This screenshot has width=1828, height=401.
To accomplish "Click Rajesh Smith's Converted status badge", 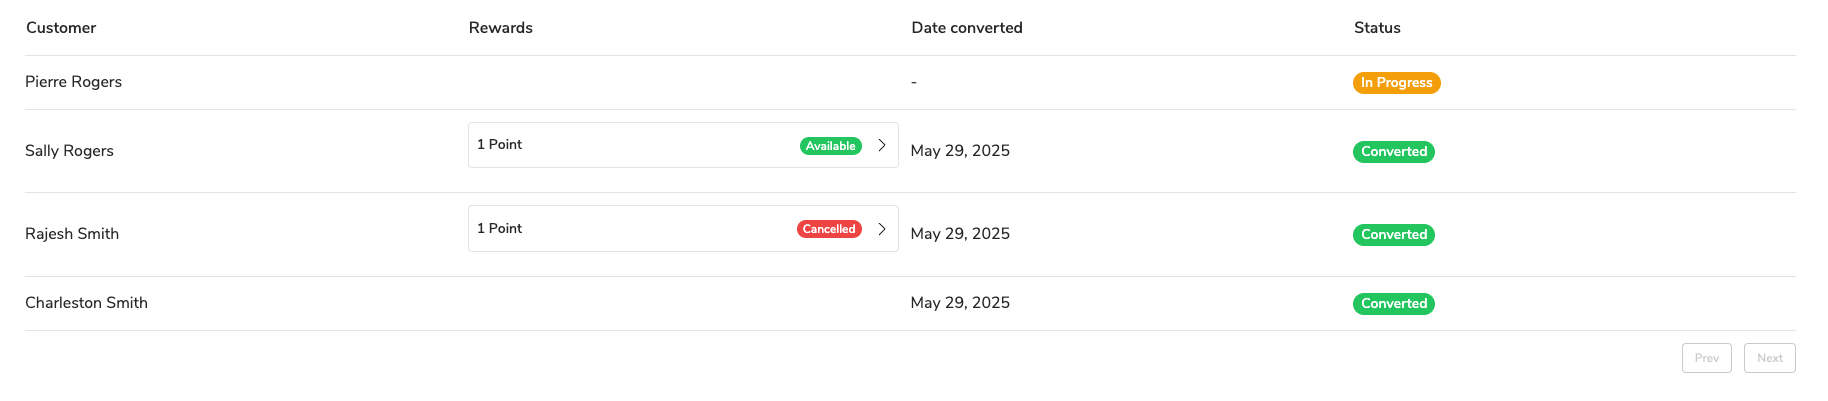I will tap(1393, 235).
